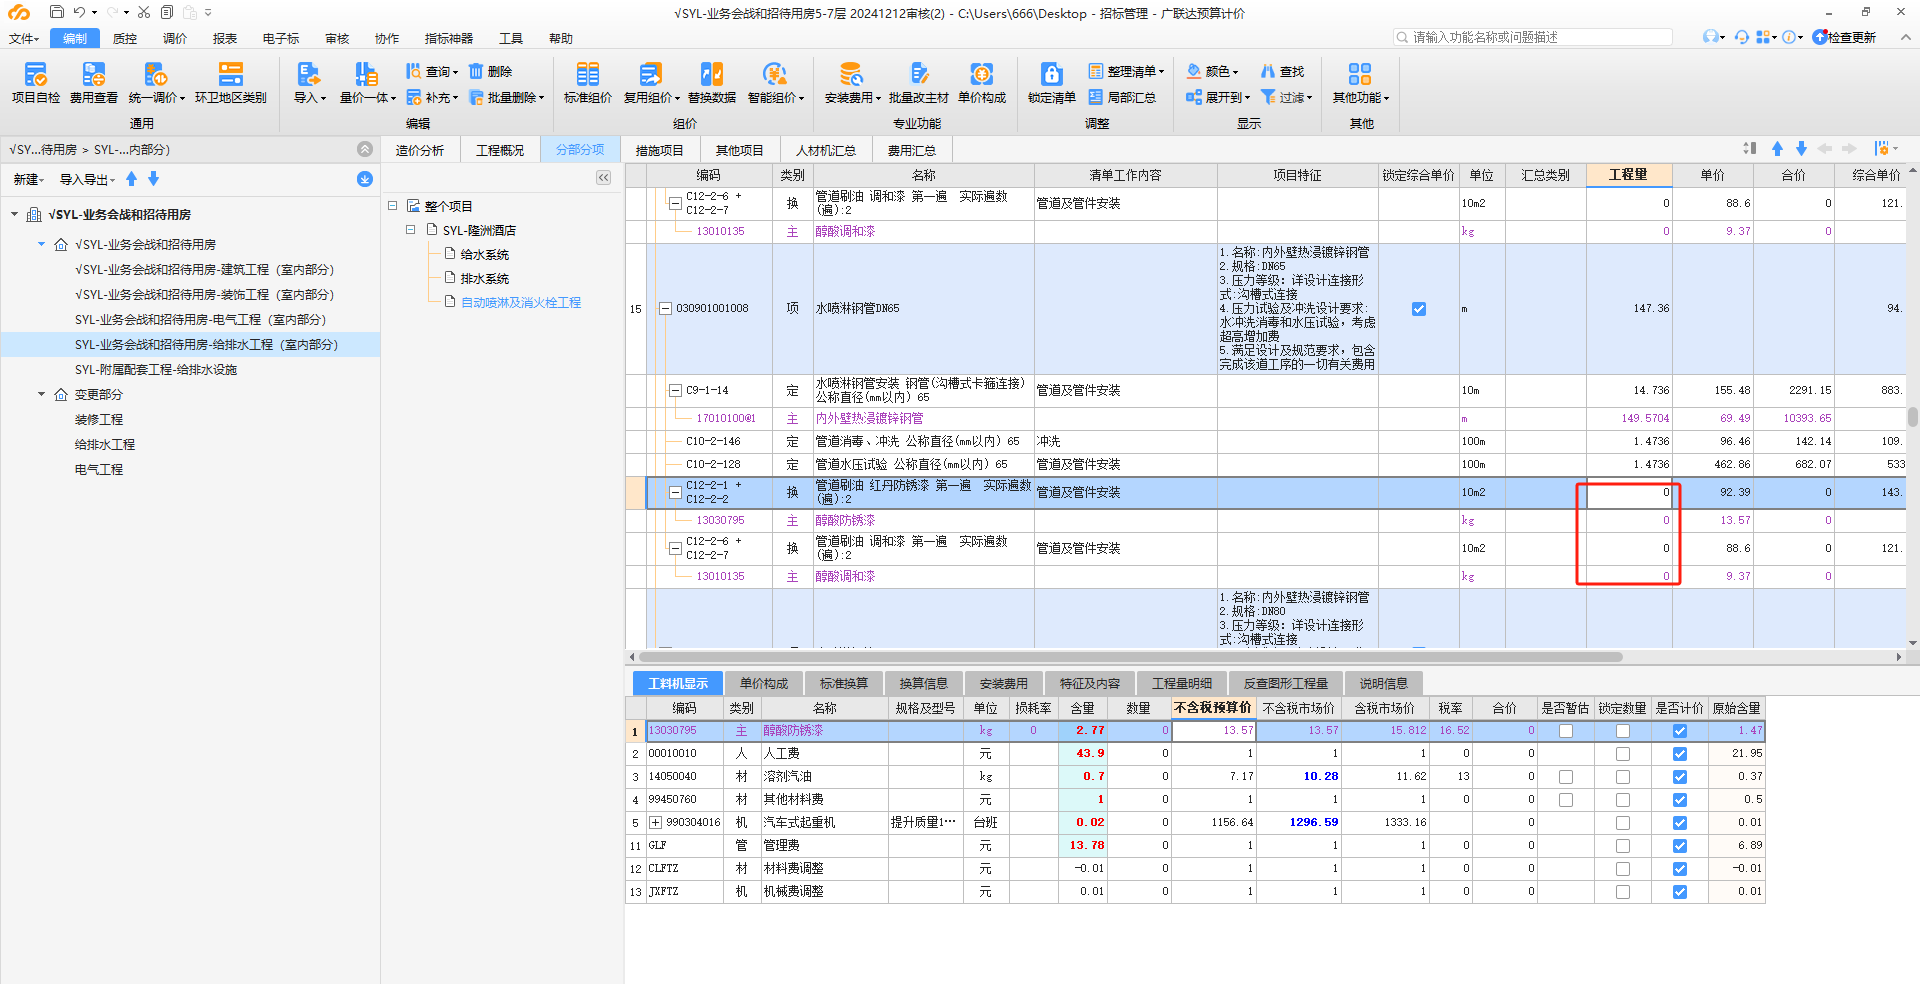The image size is (1920, 984).
Task: Toggle 是否暂估 checkbox for 醇酸防锈漆 row
Action: click(1566, 731)
